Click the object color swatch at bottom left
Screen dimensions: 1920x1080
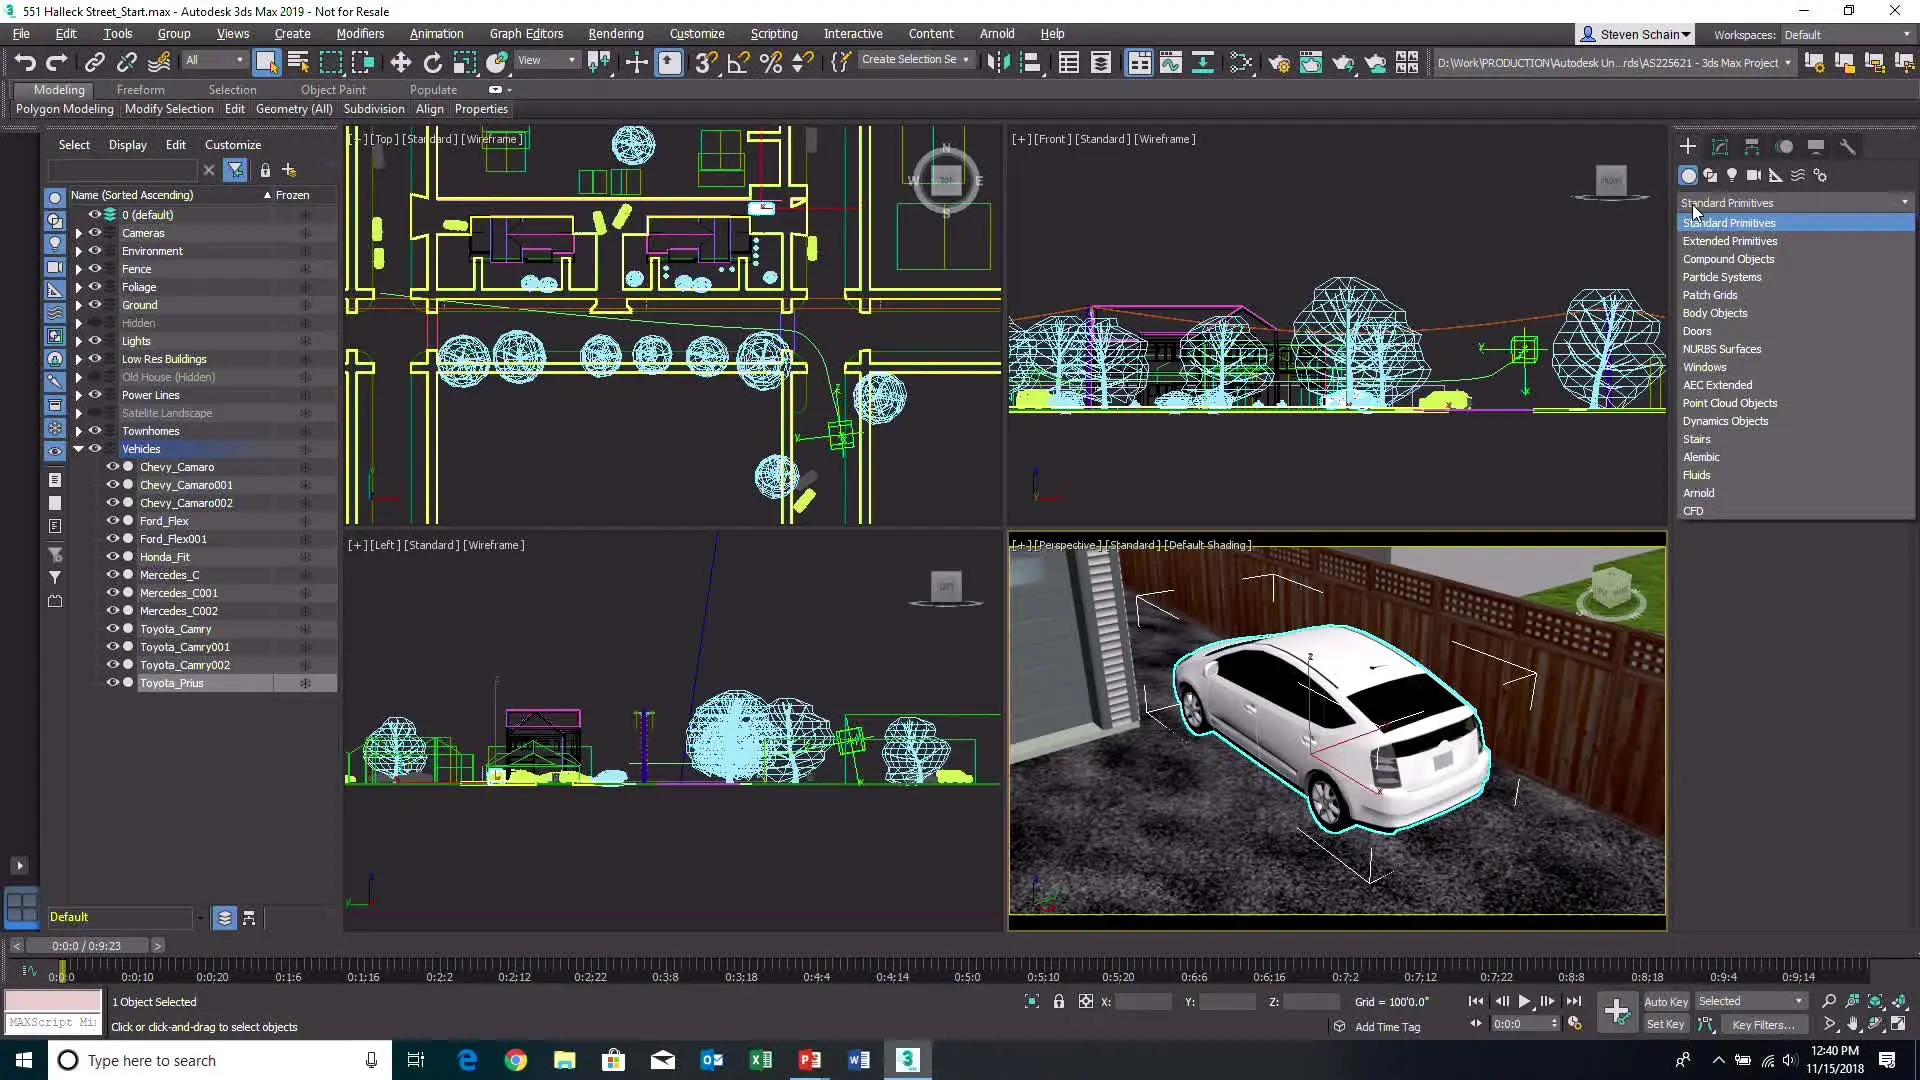click(x=53, y=1001)
